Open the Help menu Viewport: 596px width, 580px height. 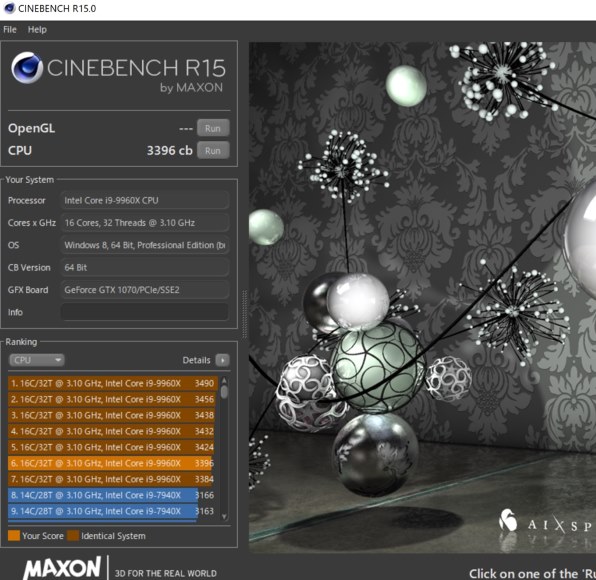pos(37,29)
